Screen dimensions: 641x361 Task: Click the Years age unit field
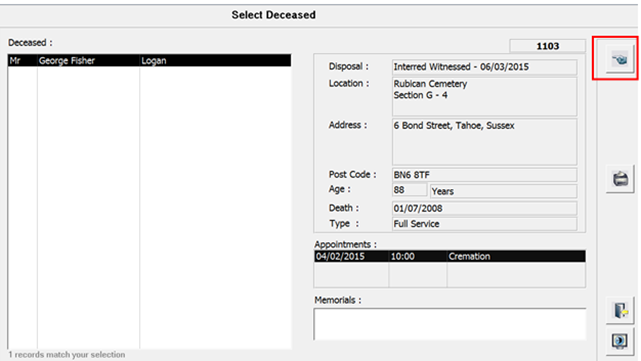[x=503, y=191]
